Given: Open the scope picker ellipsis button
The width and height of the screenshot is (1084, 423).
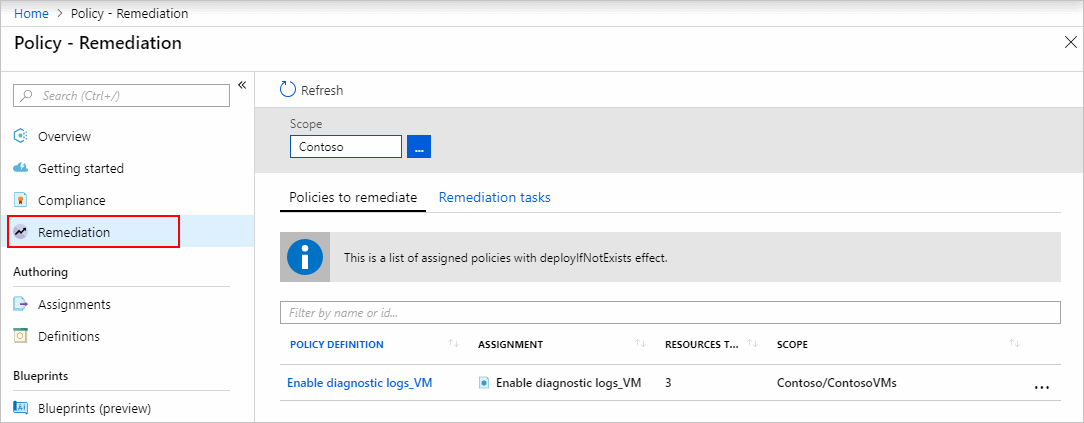Looking at the screenshot, I should [x=419, y=147].
